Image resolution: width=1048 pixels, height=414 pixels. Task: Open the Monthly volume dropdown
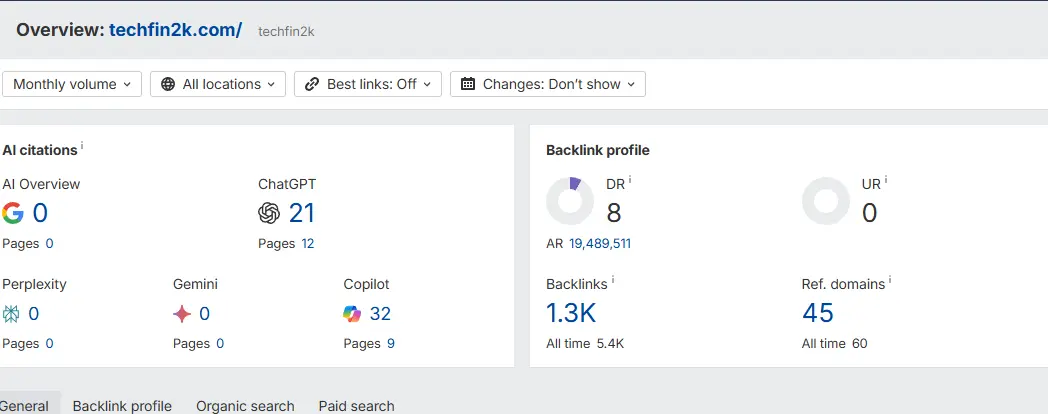tap(72, 84)
